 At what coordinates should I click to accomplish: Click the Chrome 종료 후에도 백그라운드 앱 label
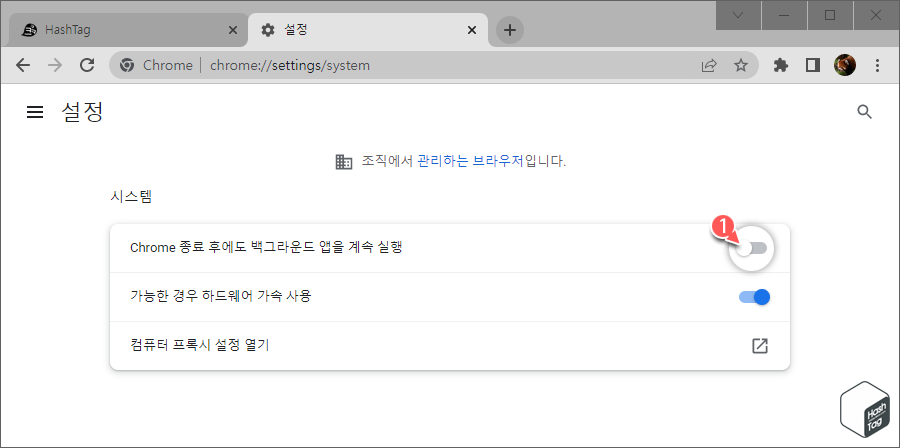point(266,248)
